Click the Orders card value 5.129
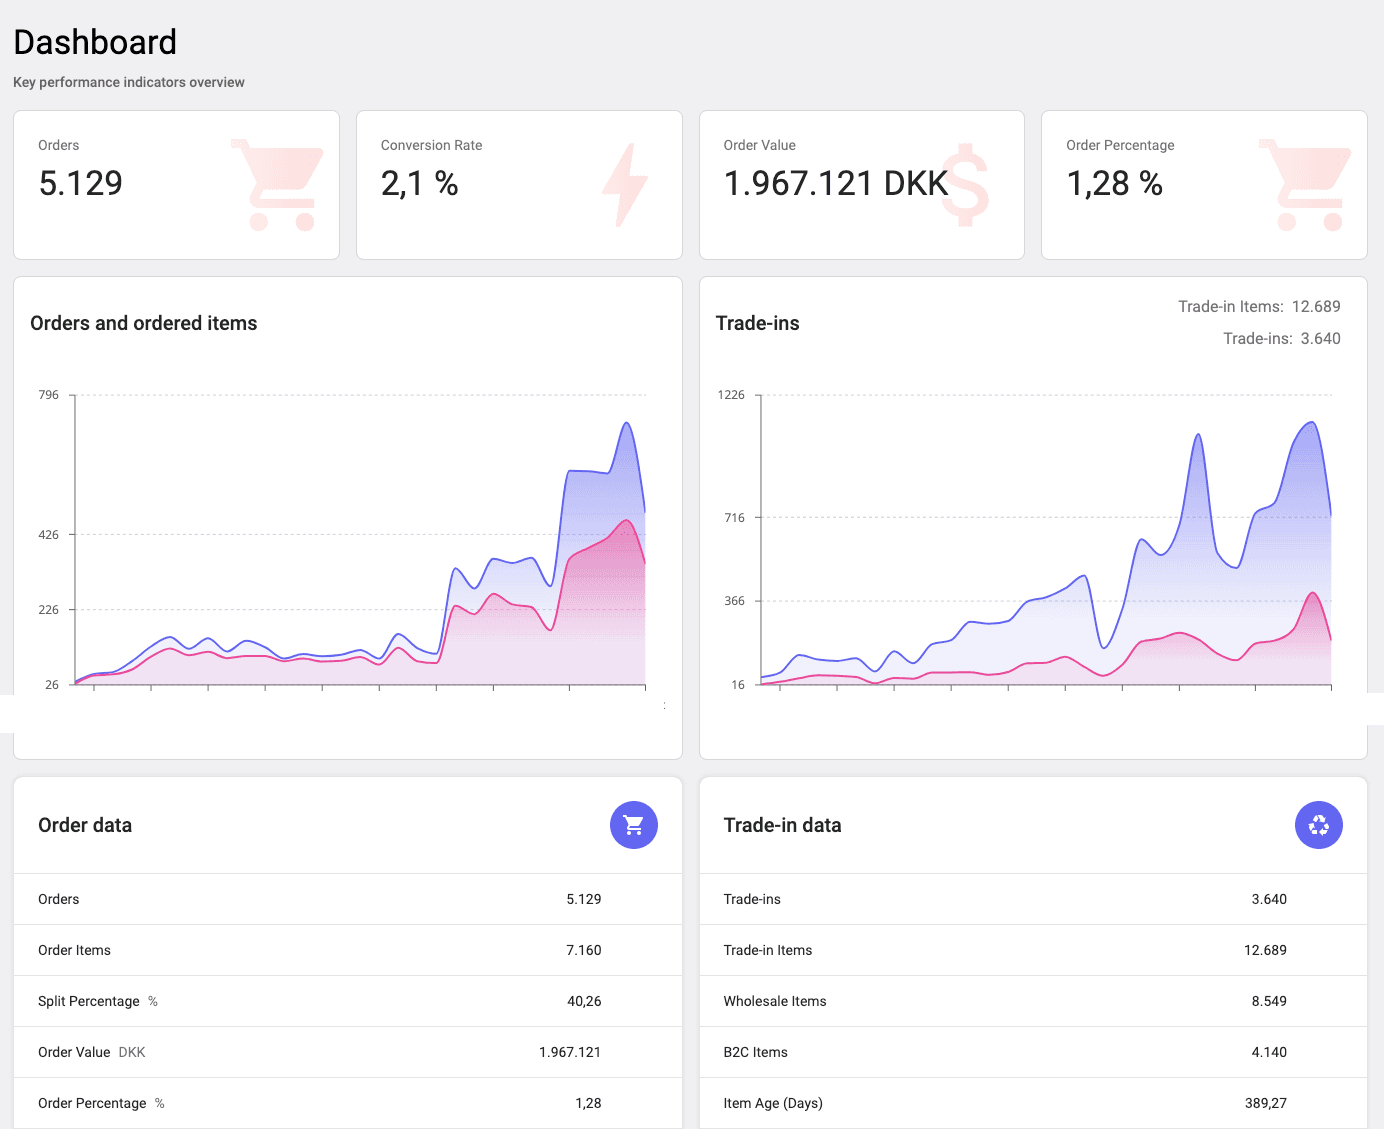Screen dimensions: 1384x1129 coord(80,183)
